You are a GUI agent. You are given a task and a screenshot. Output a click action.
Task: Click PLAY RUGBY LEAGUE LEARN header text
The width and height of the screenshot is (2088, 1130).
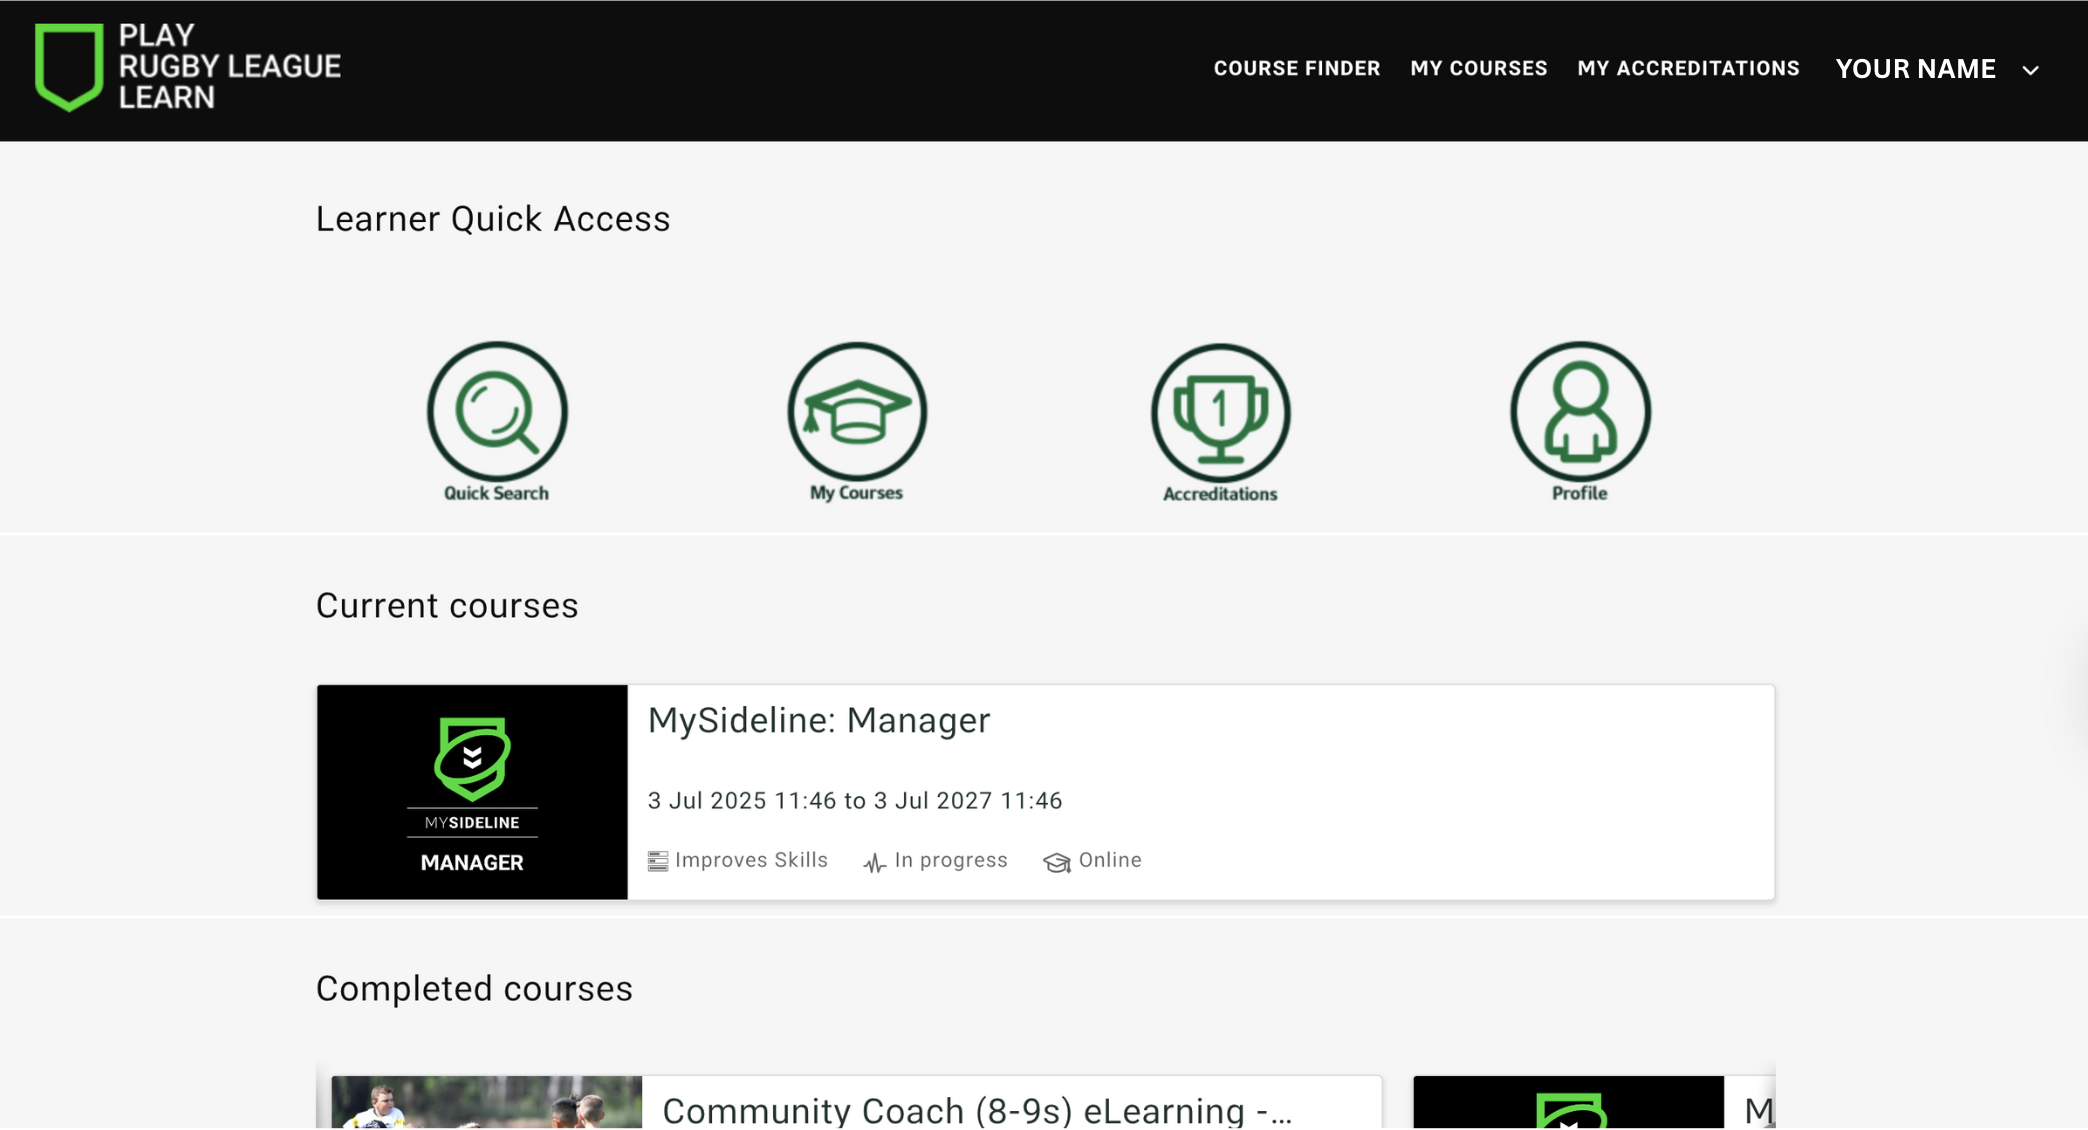click(229, 66)
